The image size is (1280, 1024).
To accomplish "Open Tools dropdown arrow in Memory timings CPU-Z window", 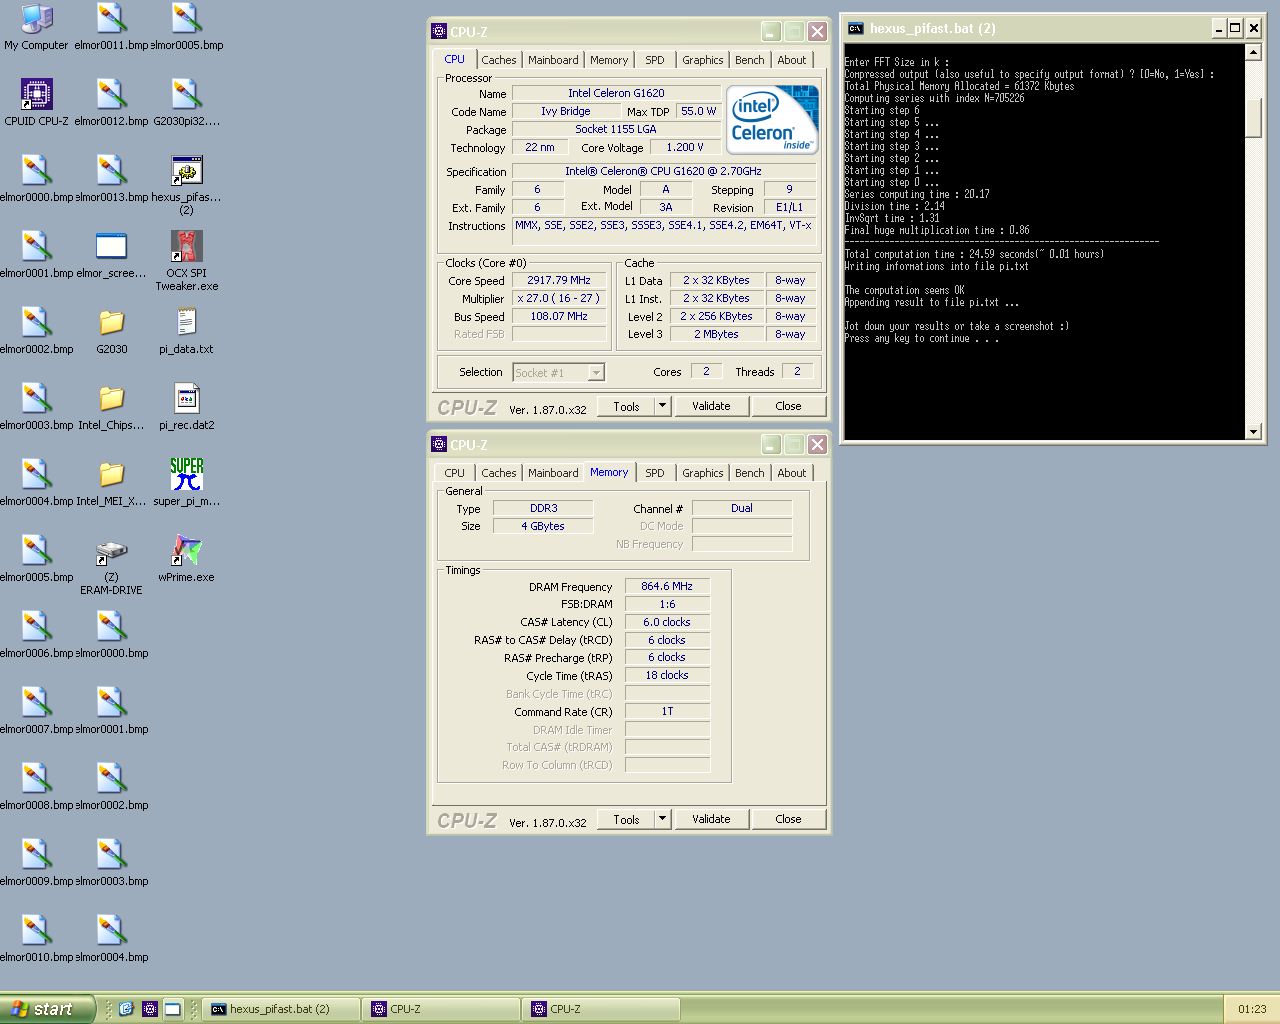I will (662, 819).
